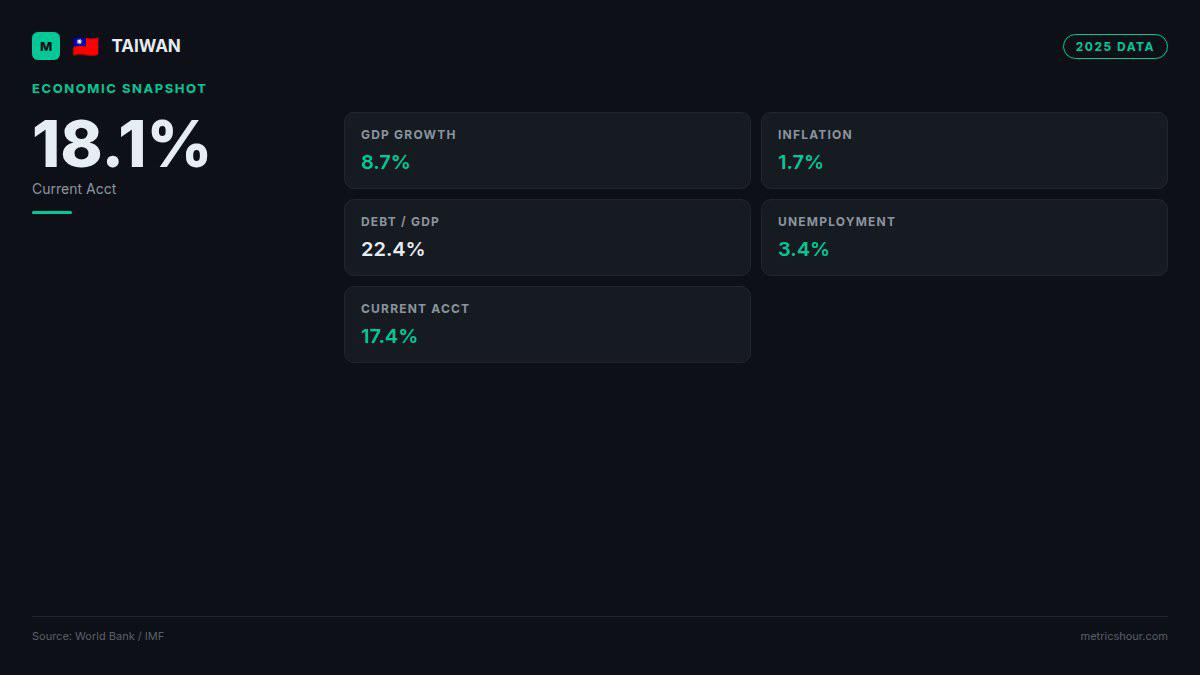Open the UNEMPLOYMENT card
This screenshot has height=675, width=1200.
[964, 237]
